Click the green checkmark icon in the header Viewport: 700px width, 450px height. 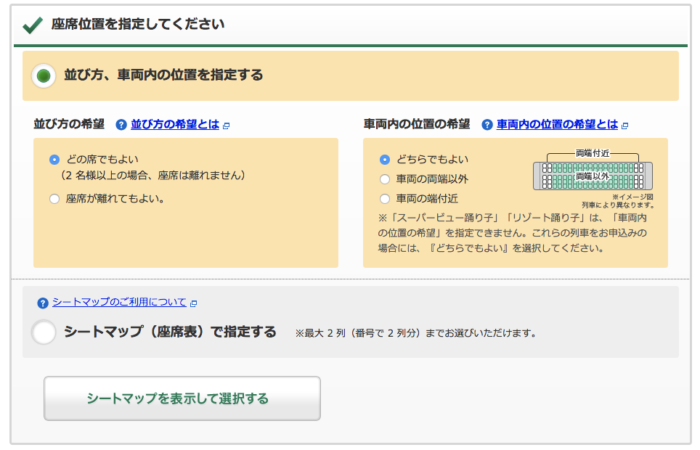[x=32, y=24]
